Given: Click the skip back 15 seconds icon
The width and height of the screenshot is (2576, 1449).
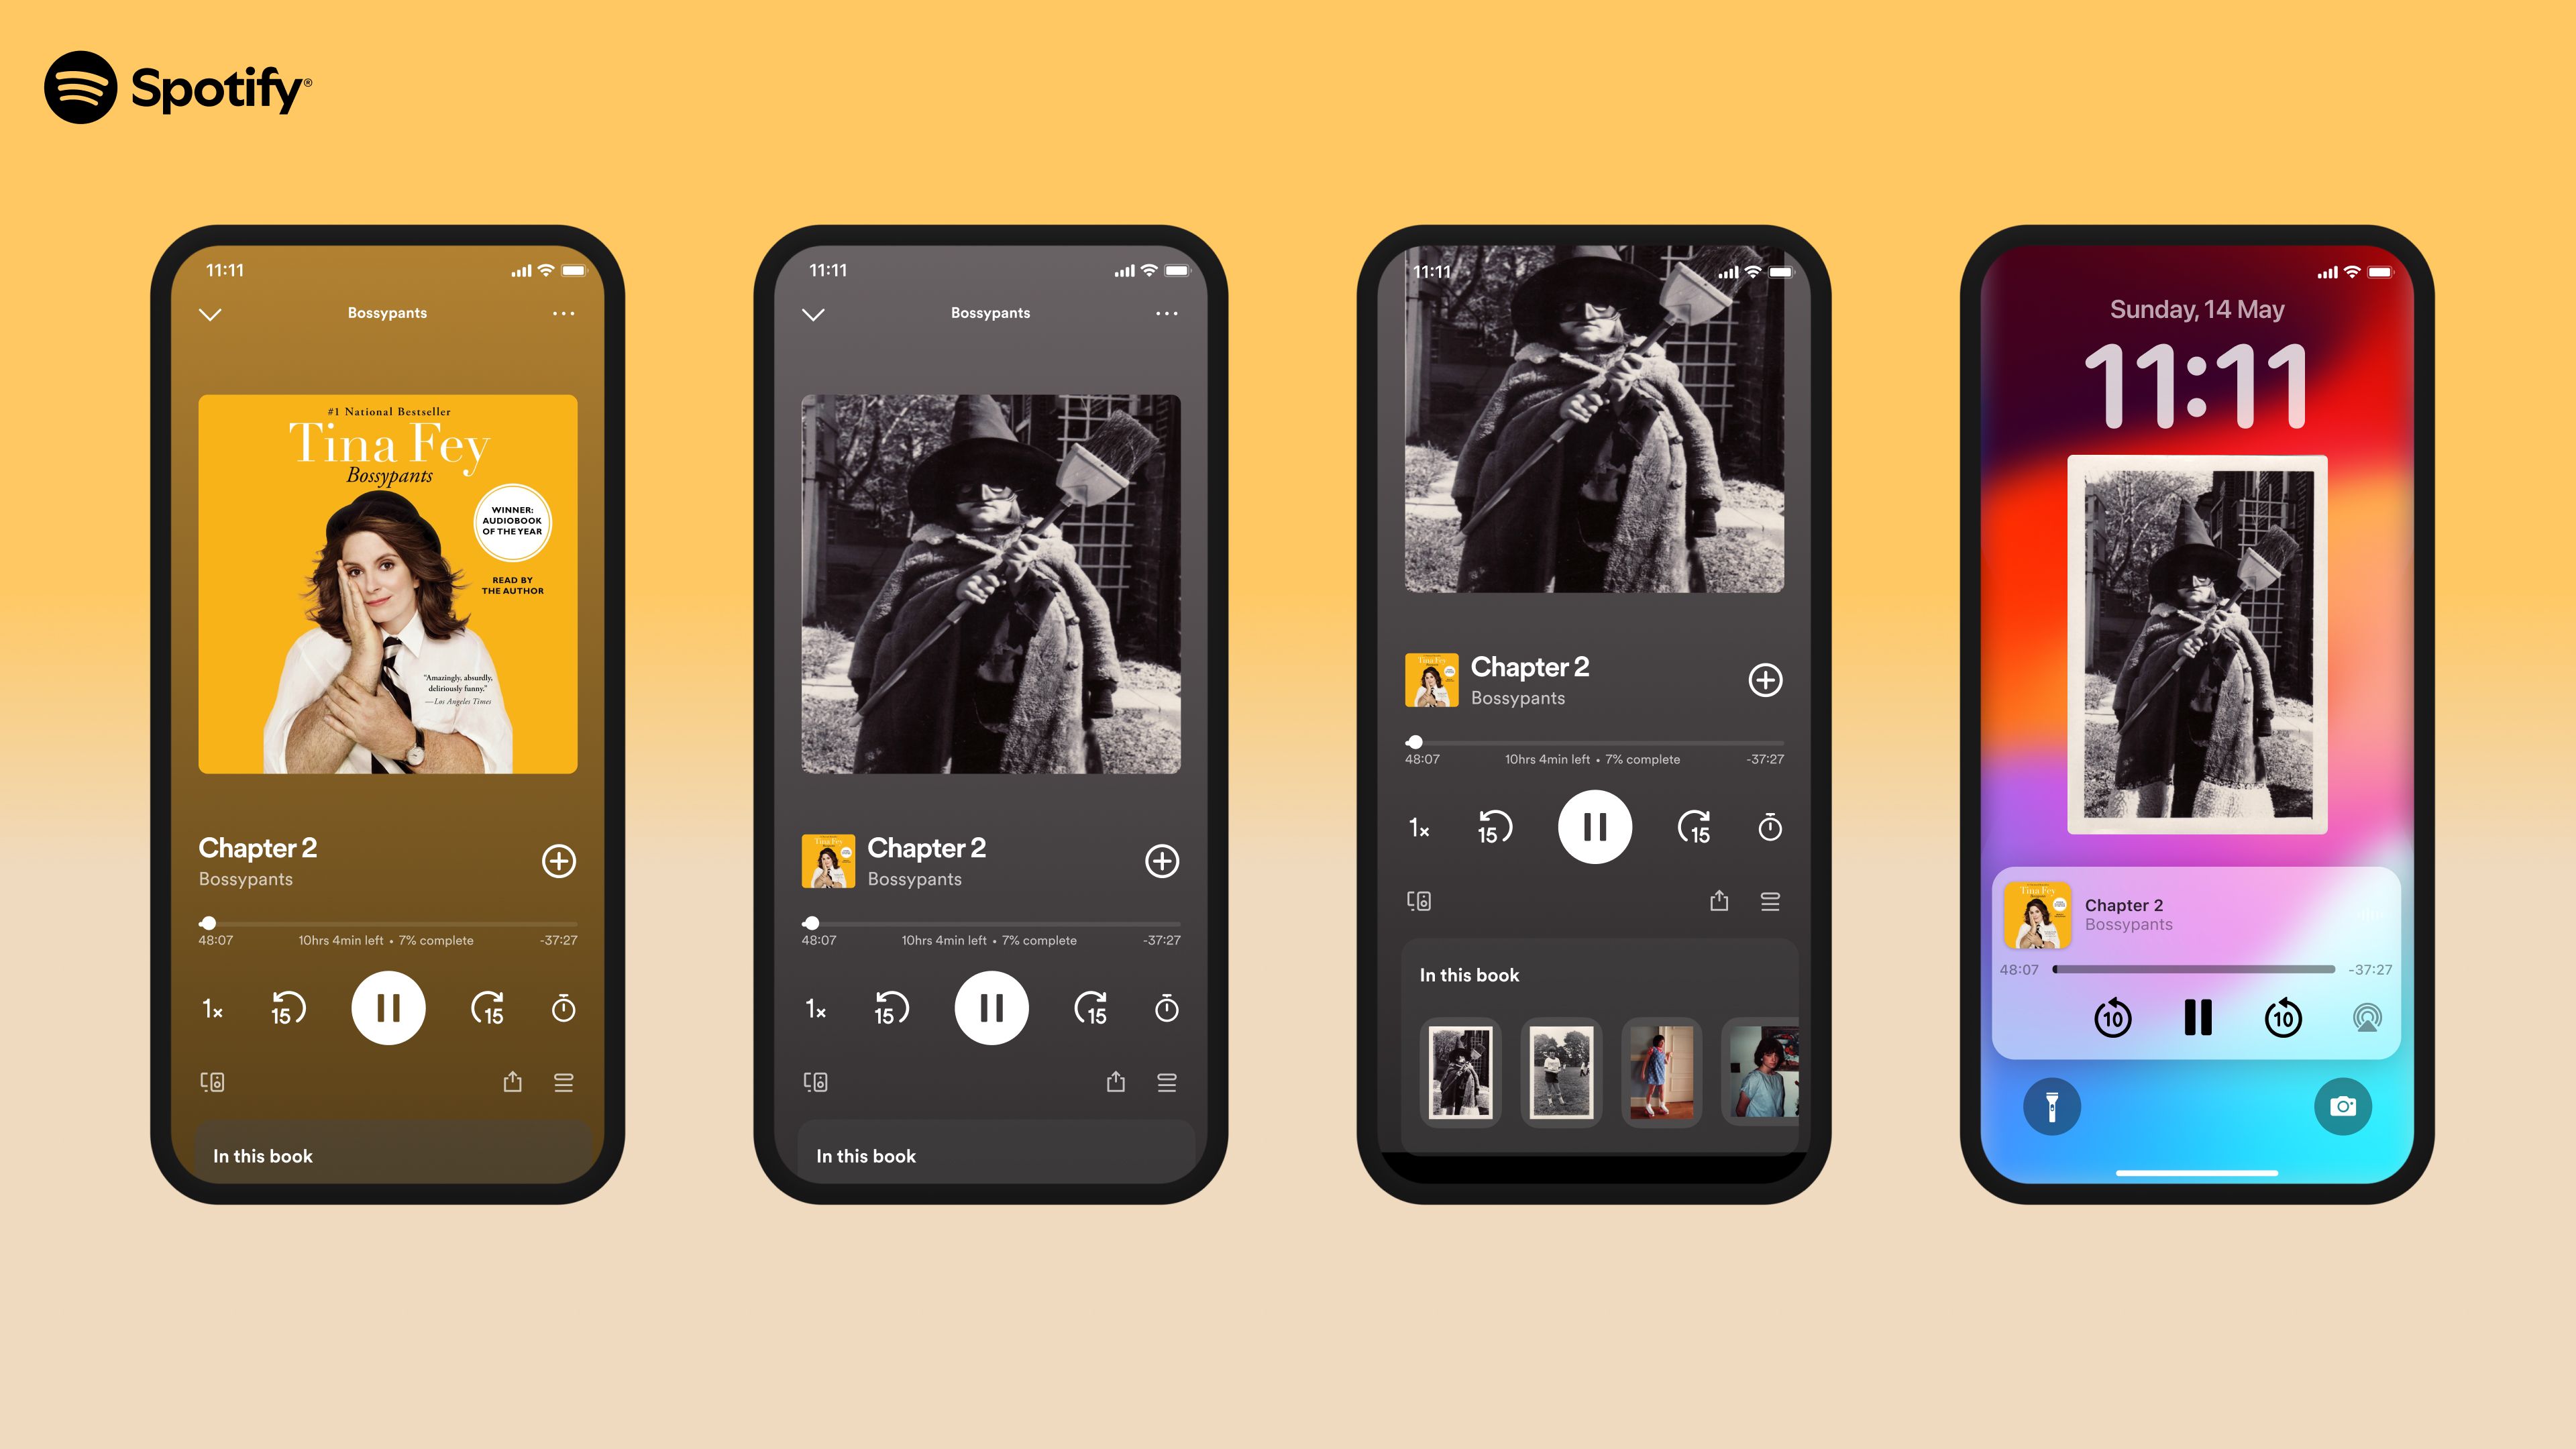Looking at the screenshot, I should tap(288, 1008).
